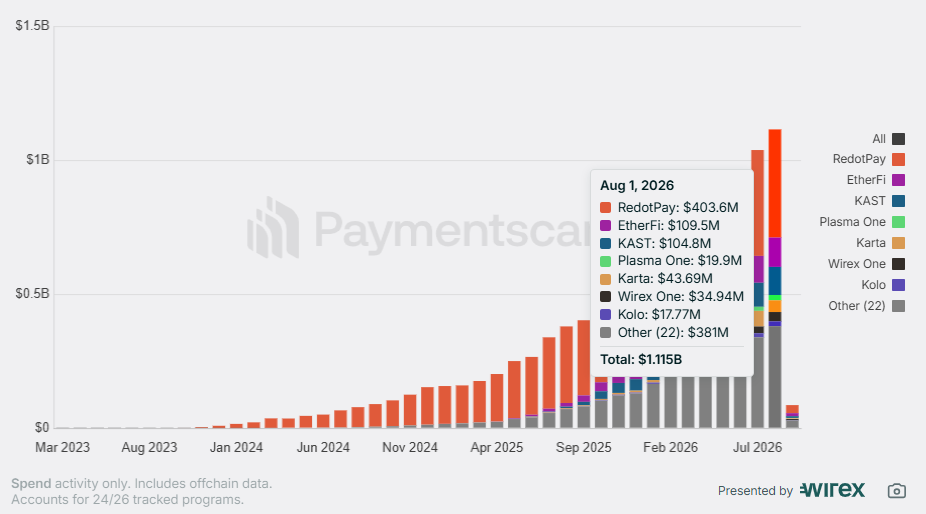
Task: Click the 'Feb 2026' x-axis label
Action: click(670, 448)
